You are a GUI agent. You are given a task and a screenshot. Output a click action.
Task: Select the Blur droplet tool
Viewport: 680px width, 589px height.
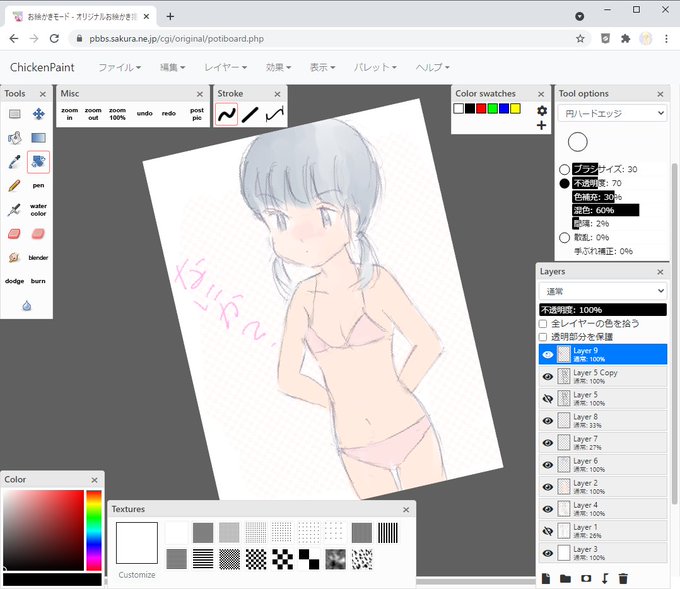[x=27, y=306]
